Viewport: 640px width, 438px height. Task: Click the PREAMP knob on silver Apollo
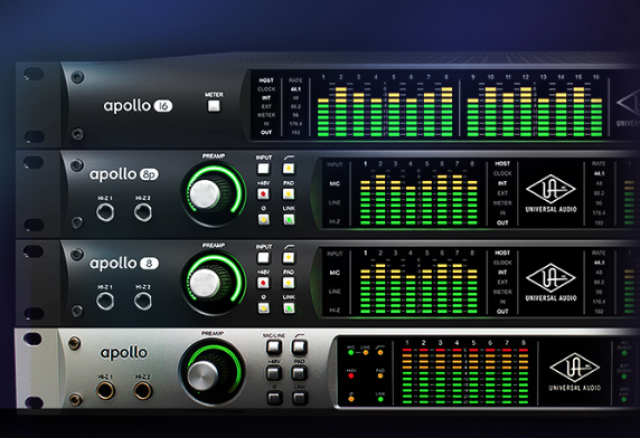[203, 375]
